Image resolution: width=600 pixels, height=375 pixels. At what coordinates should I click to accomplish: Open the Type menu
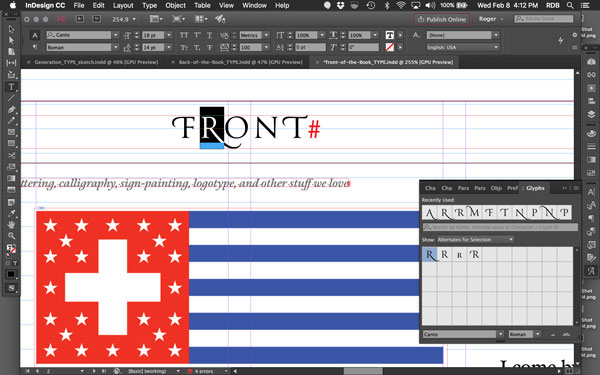coord(149,5)
